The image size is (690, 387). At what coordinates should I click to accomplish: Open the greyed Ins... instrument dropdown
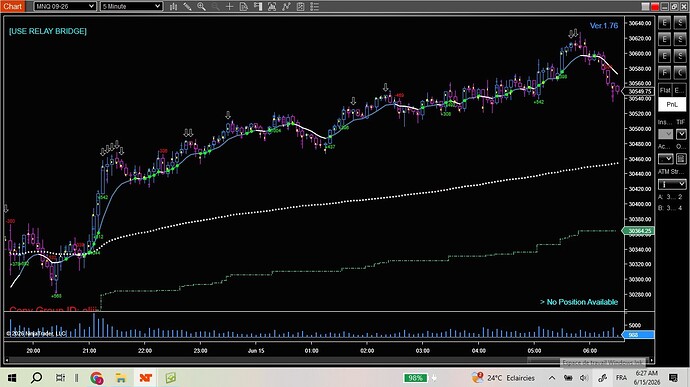click(x=665, y=134)
